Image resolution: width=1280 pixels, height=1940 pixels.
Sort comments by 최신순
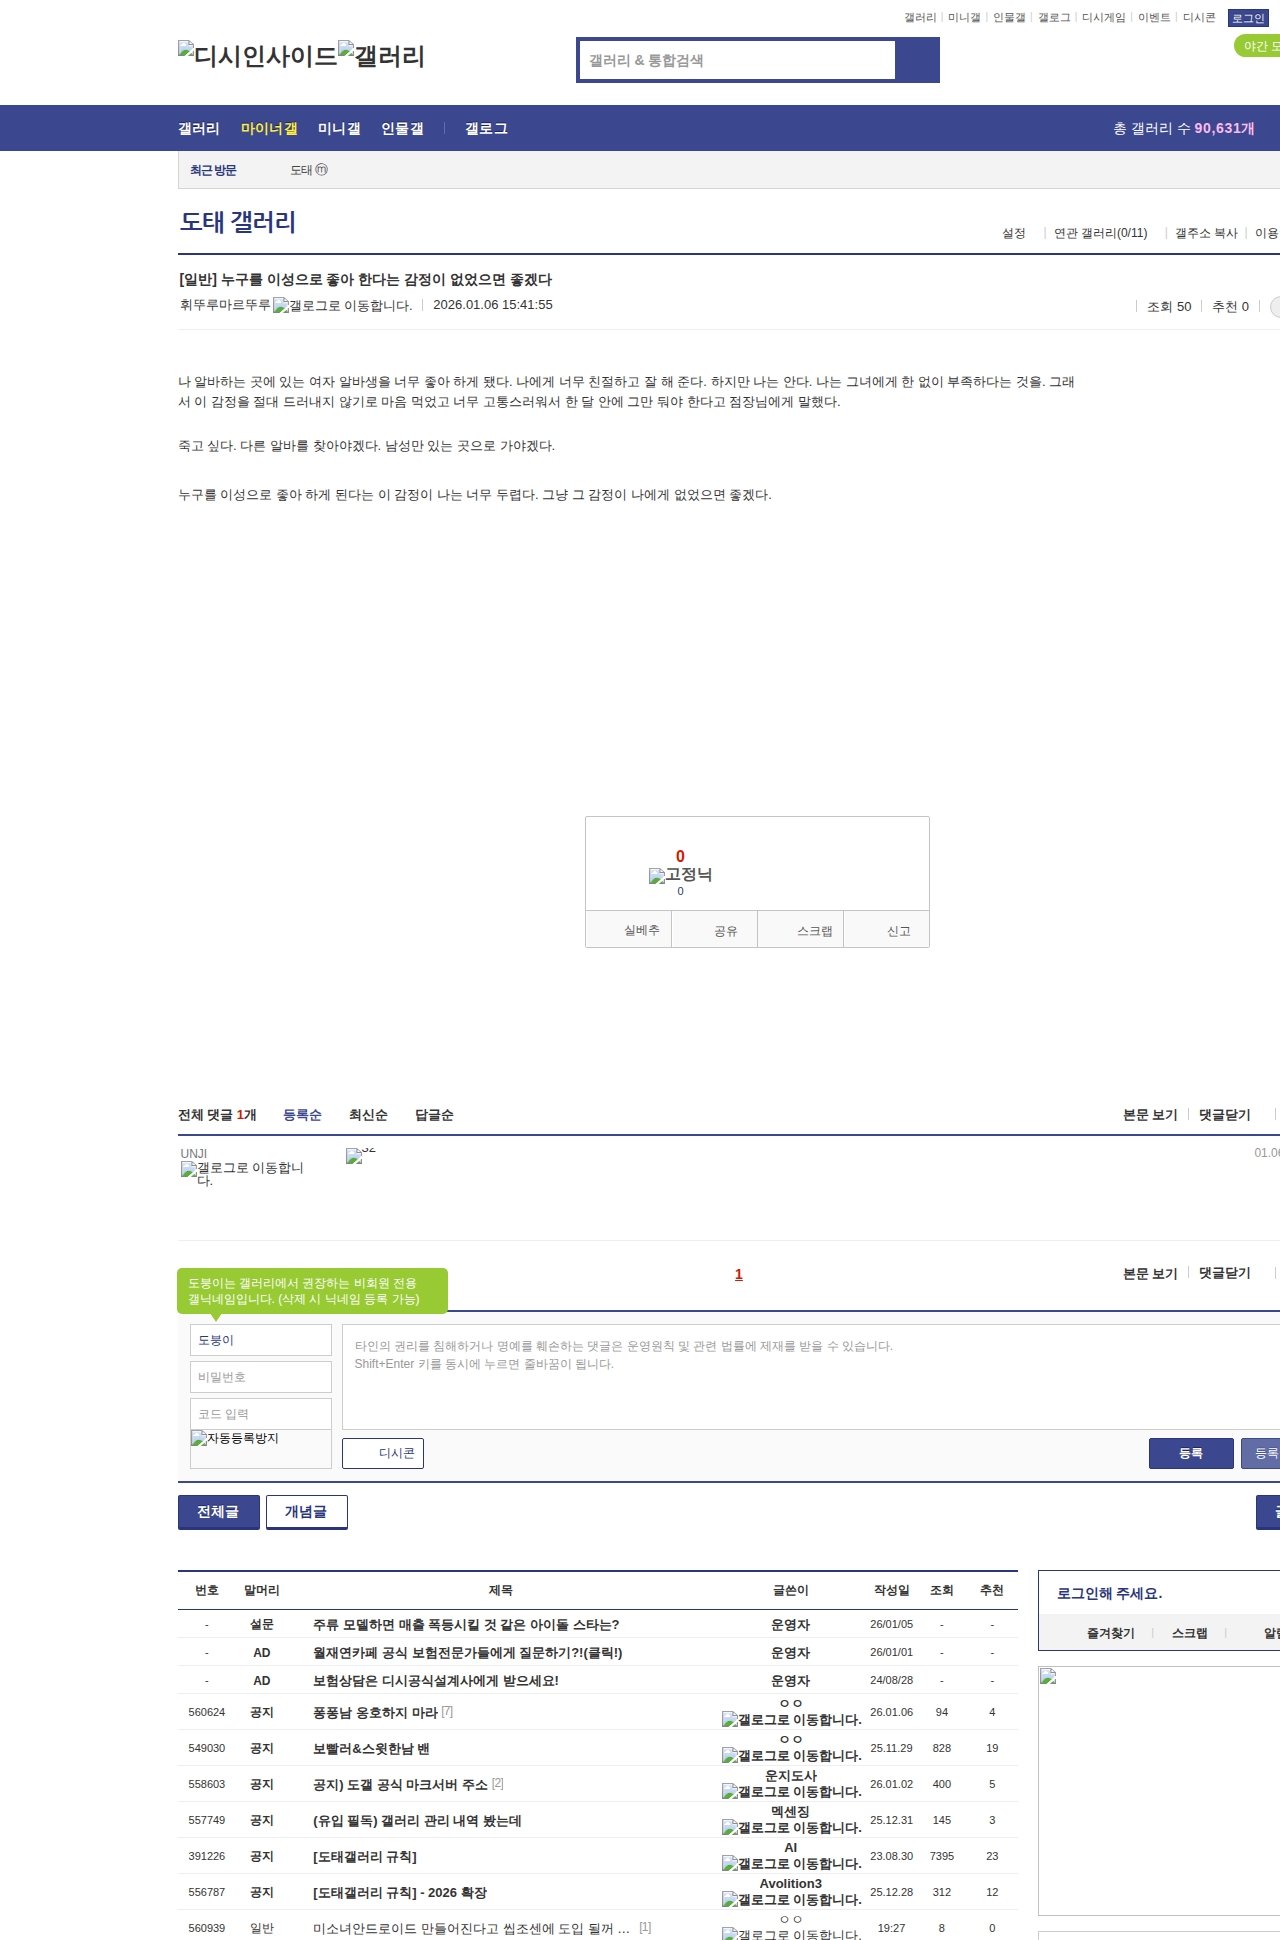tap(368, 1115)
